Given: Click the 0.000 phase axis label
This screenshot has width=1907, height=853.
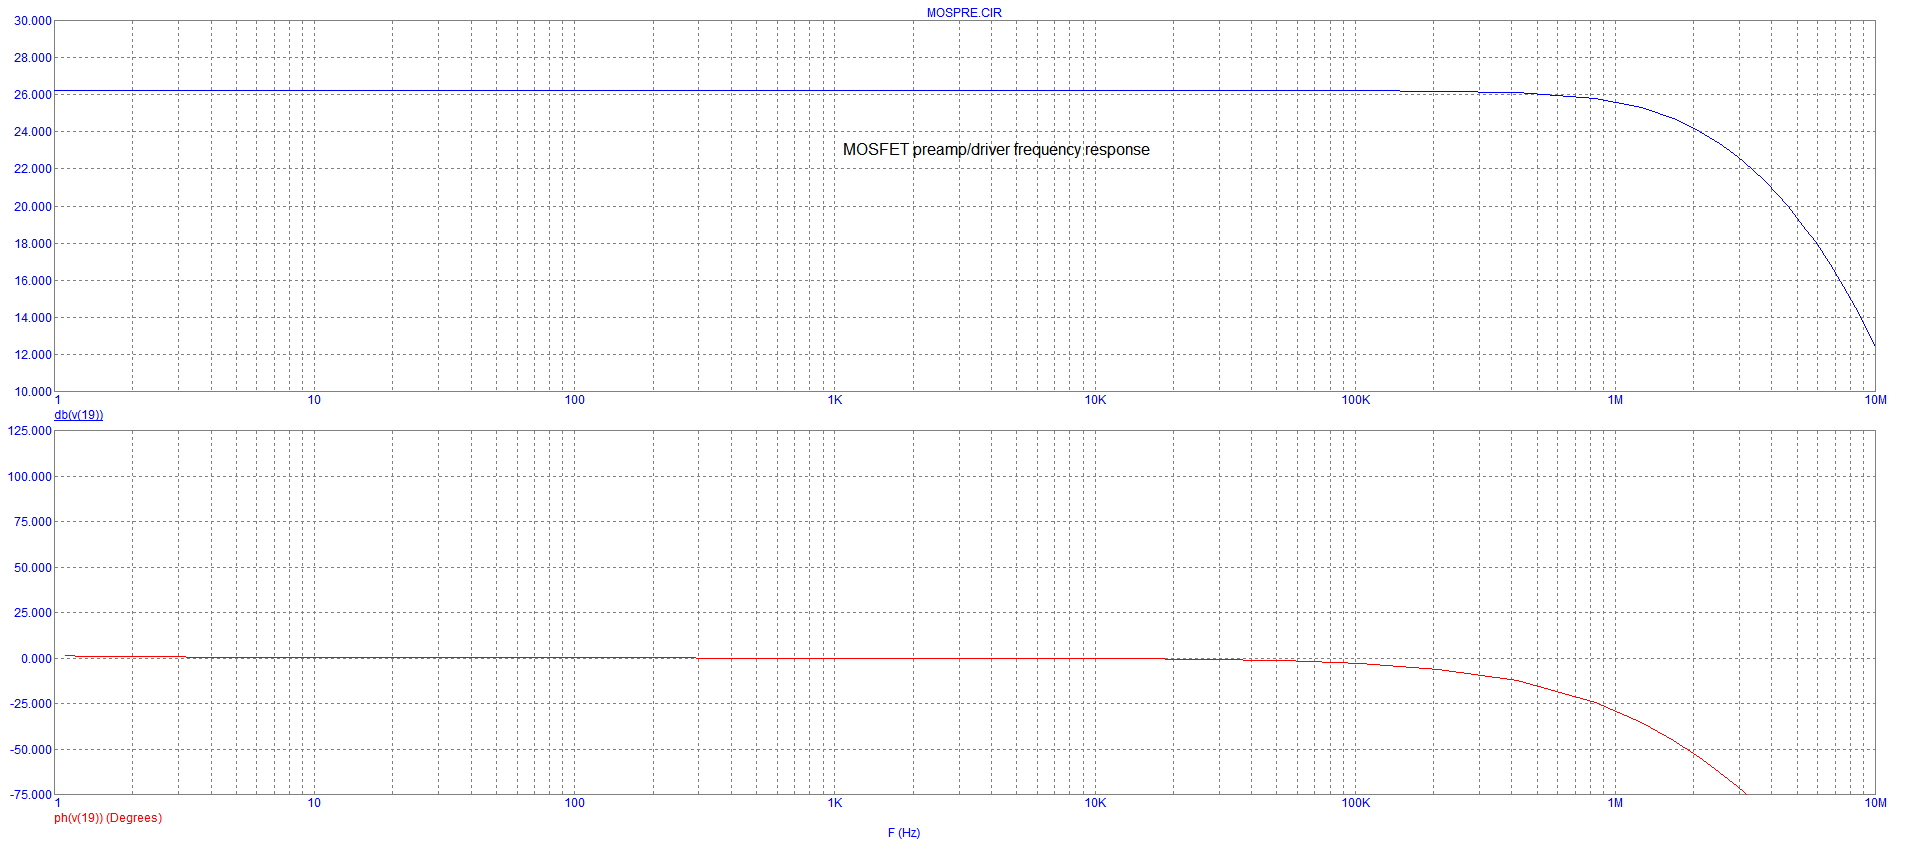Looking at the screenshot, I should pyautogui.click(x=37, y=659).
